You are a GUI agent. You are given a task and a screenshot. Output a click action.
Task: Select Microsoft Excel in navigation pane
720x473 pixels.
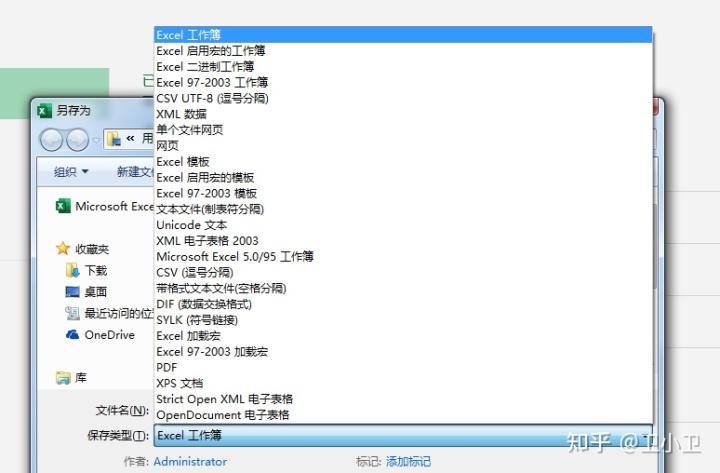[x=105, y=206]
